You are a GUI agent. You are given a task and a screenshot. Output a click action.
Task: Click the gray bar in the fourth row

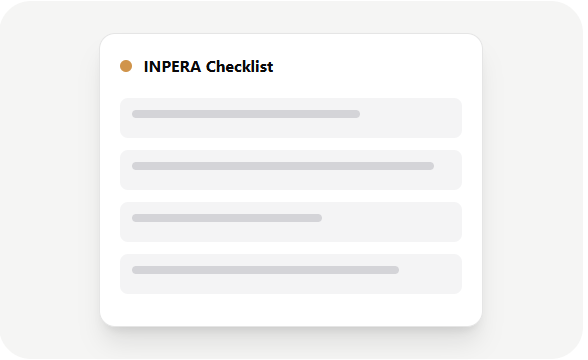266,270
